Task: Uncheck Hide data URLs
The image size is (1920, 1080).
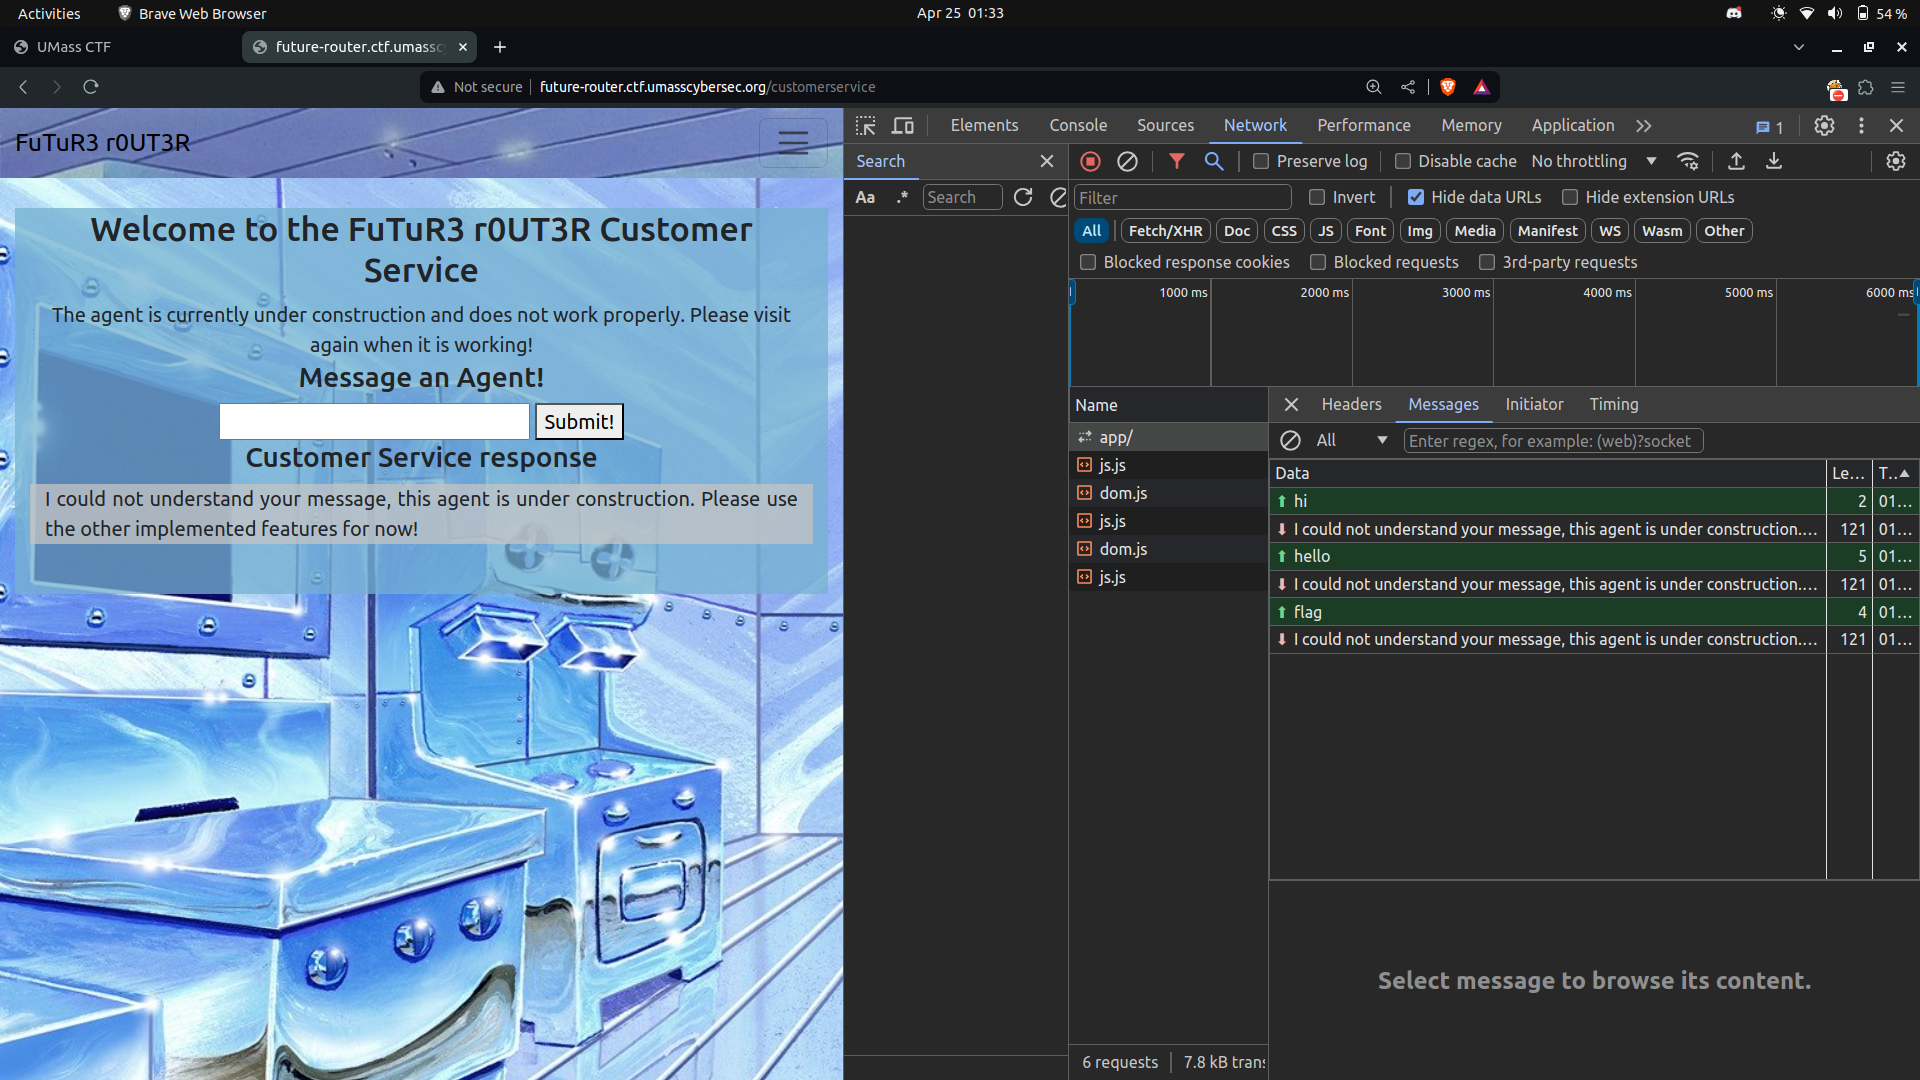Action: pyautogui.click(x=1416, y=197)
